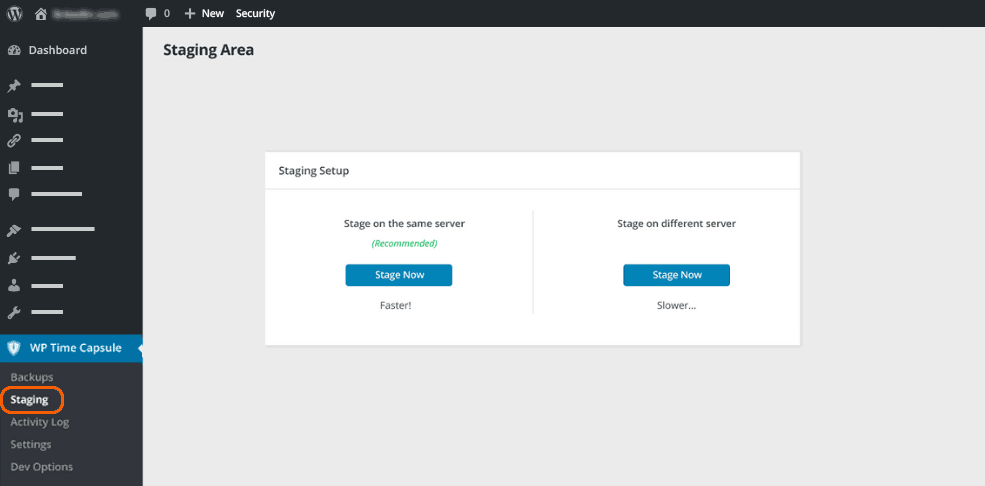This screenshot has height=486, width=985.
Task: Open Dev Options in the submenu
Action: click(41, 467)
